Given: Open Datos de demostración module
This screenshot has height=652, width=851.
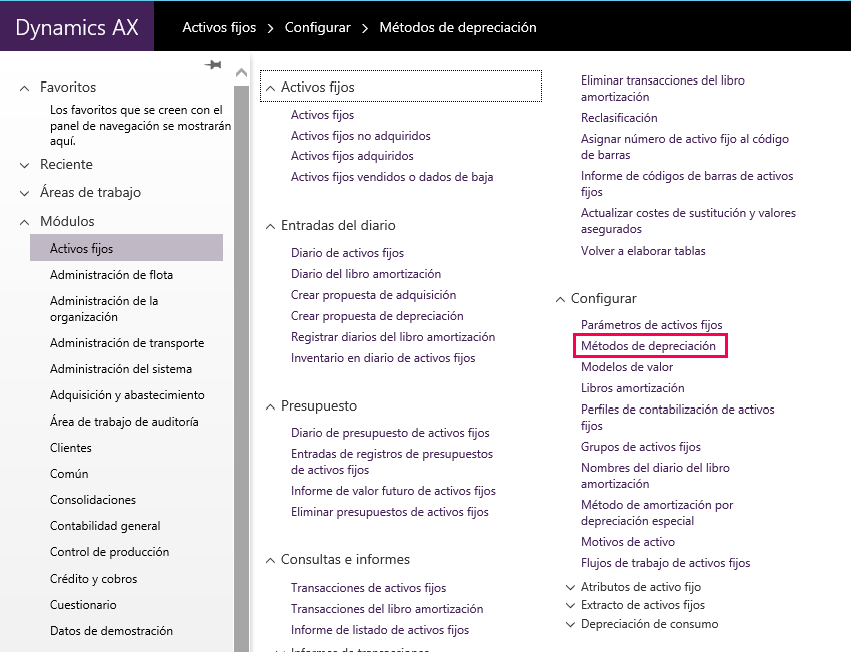Looking at the screenshot, I should [111, 631].
